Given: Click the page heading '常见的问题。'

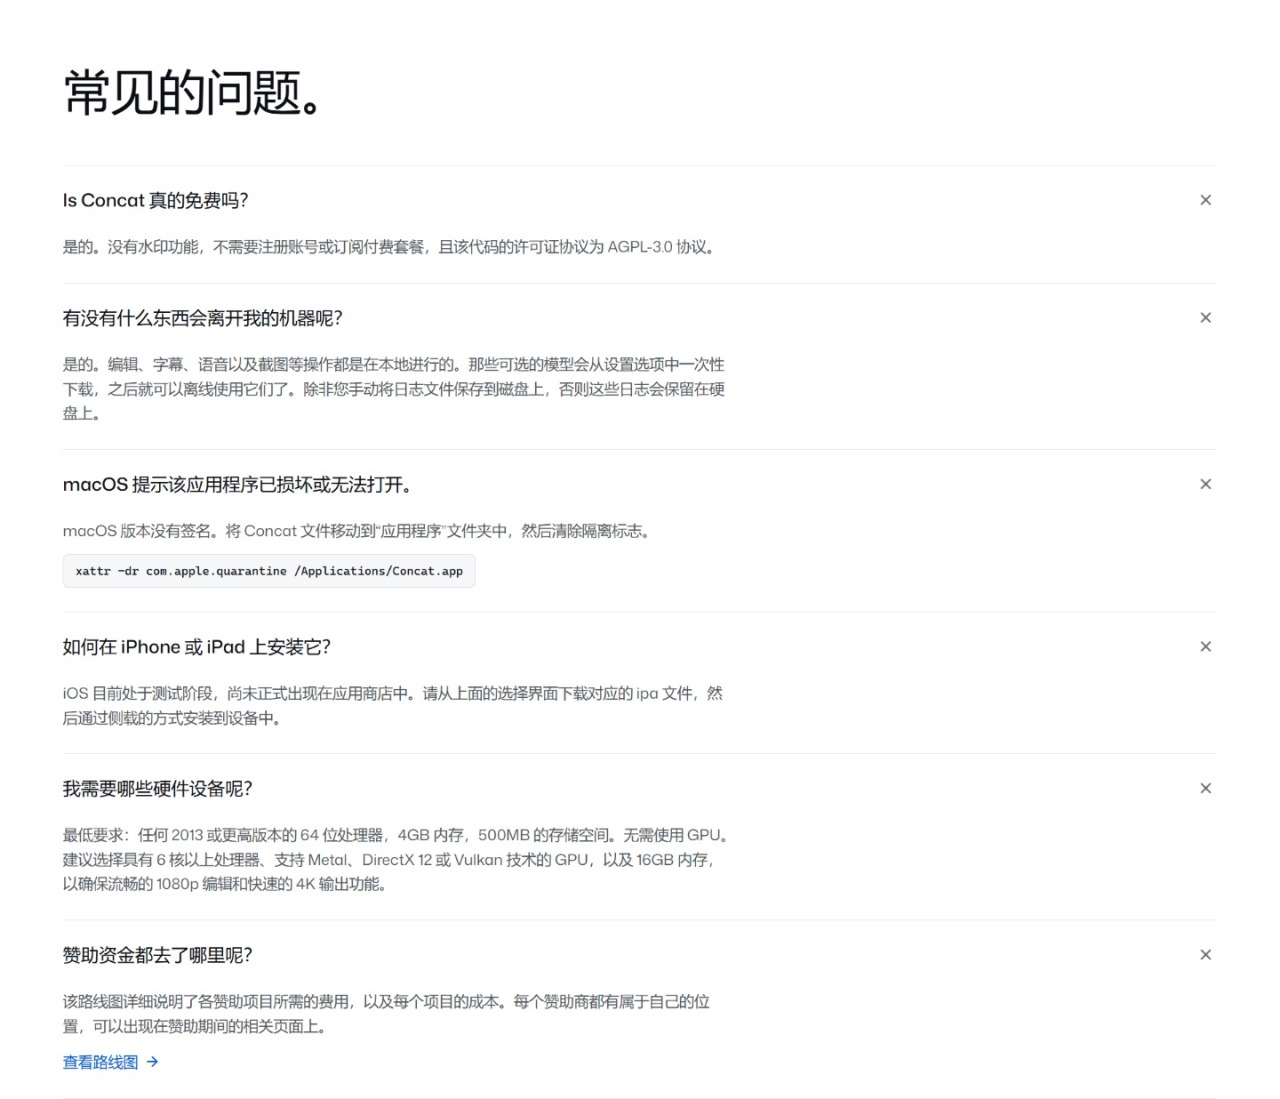Looking at the screenshot, I should 193,93.
